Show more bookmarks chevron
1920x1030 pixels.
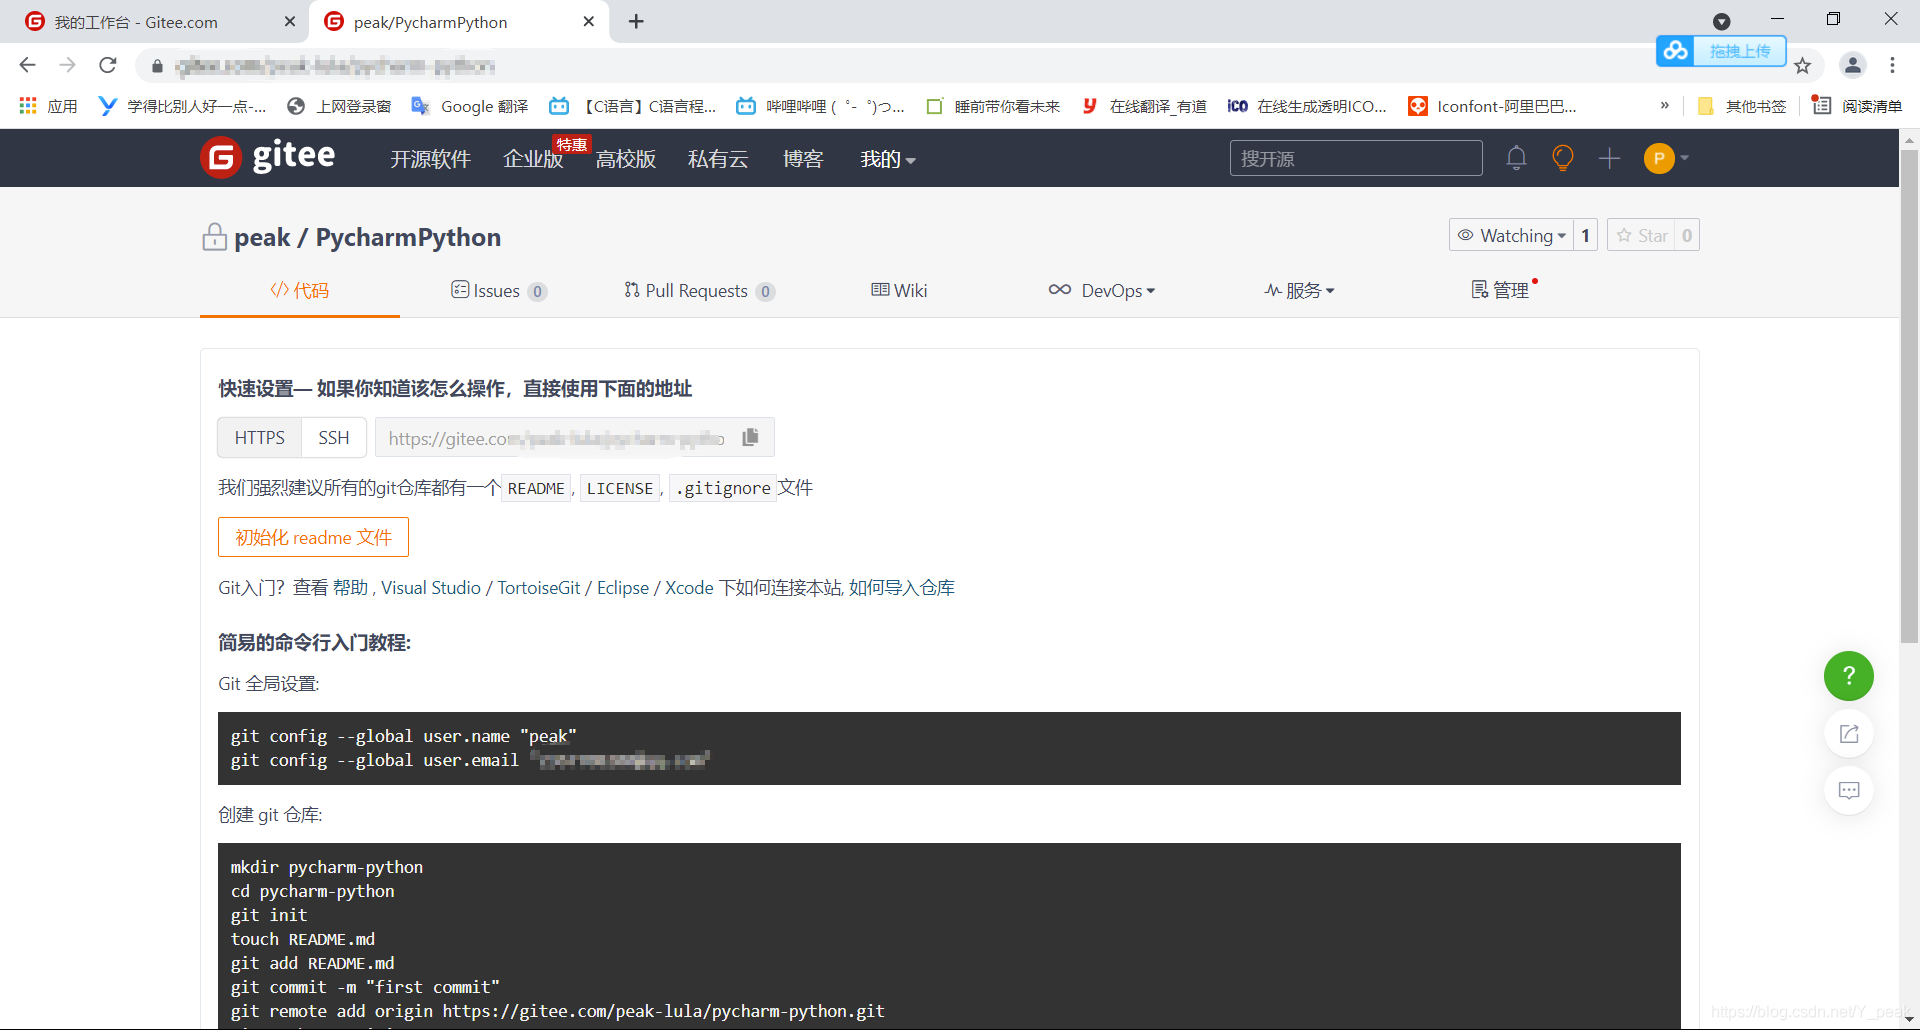(1665, 105)
